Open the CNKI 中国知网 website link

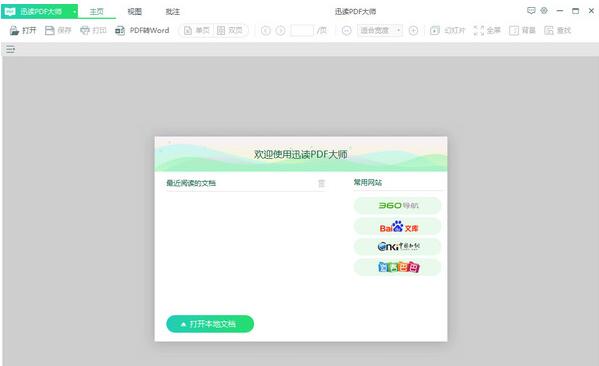[398, 247]
